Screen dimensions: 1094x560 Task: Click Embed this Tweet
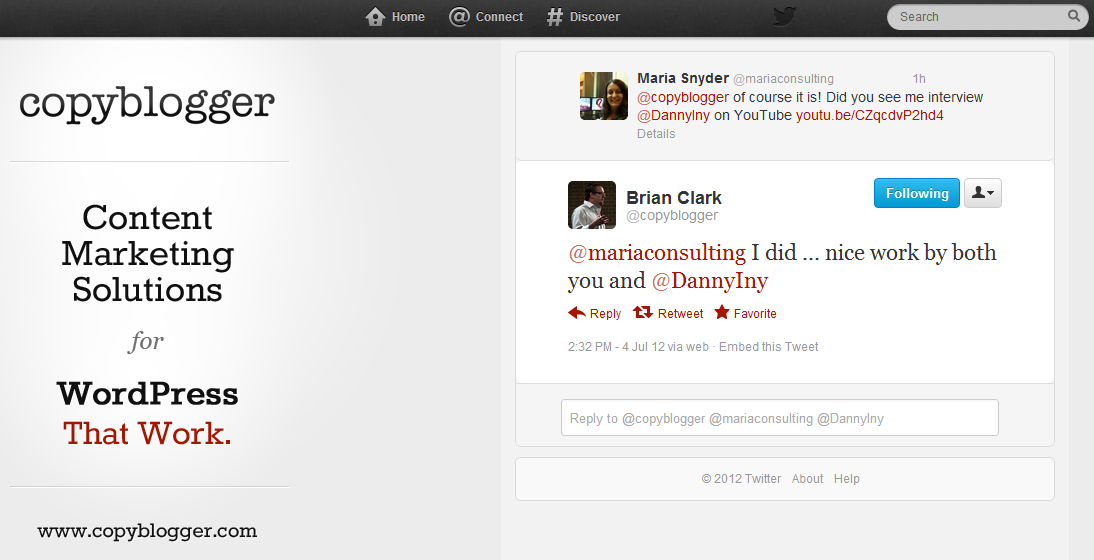pos(768,347)
